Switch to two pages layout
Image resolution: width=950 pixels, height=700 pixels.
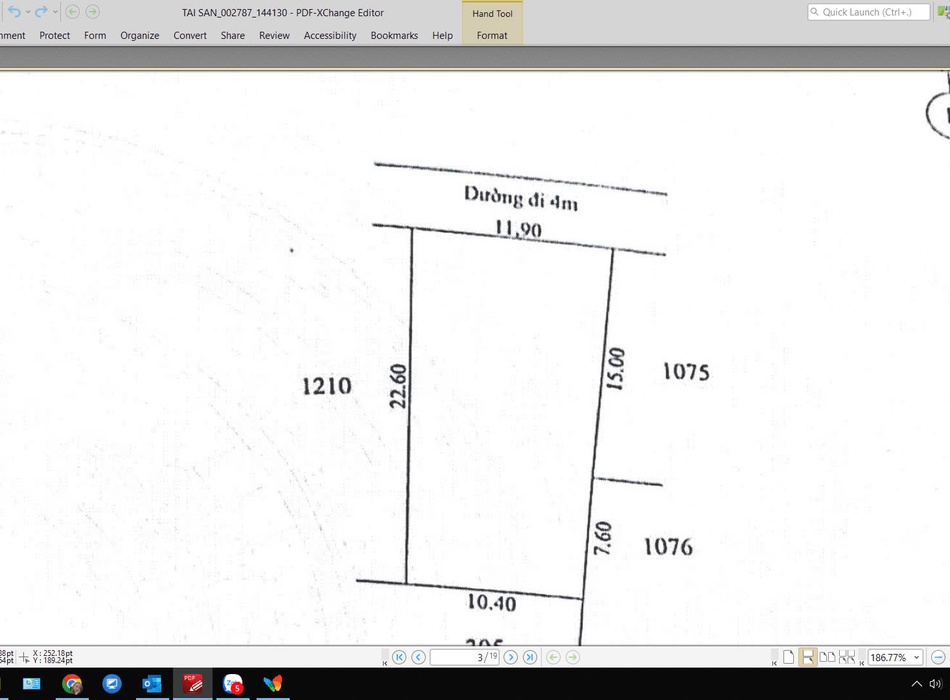(827, 657)
